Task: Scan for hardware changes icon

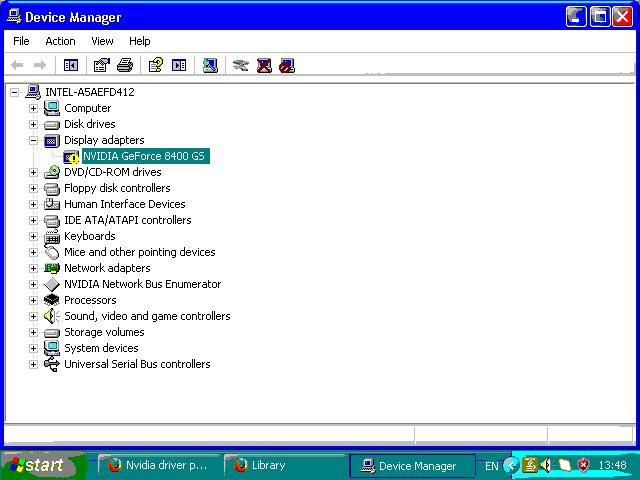Action: point(210,65)
